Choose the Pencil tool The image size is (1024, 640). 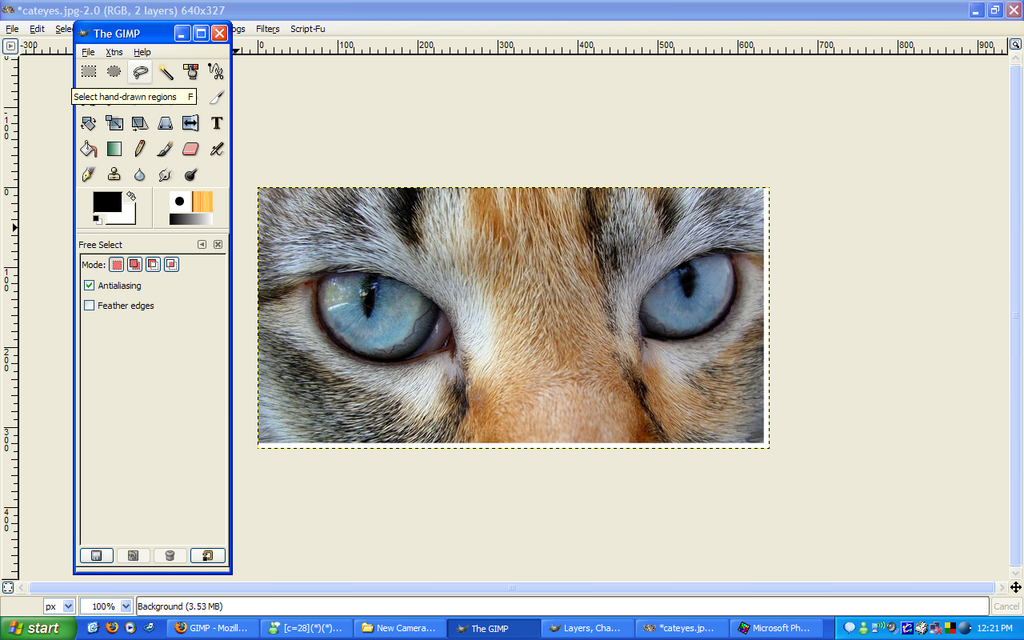[140, 149]
